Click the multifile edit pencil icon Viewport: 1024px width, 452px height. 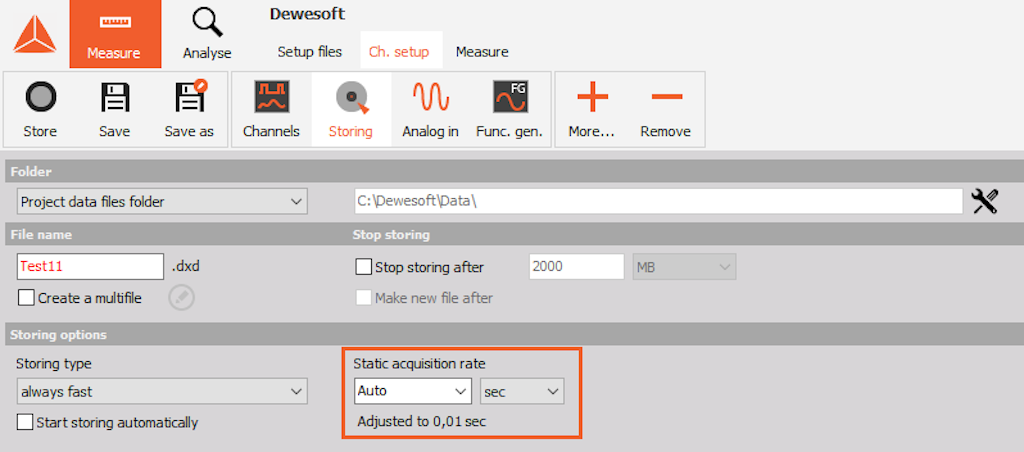[x=182, y=298]
